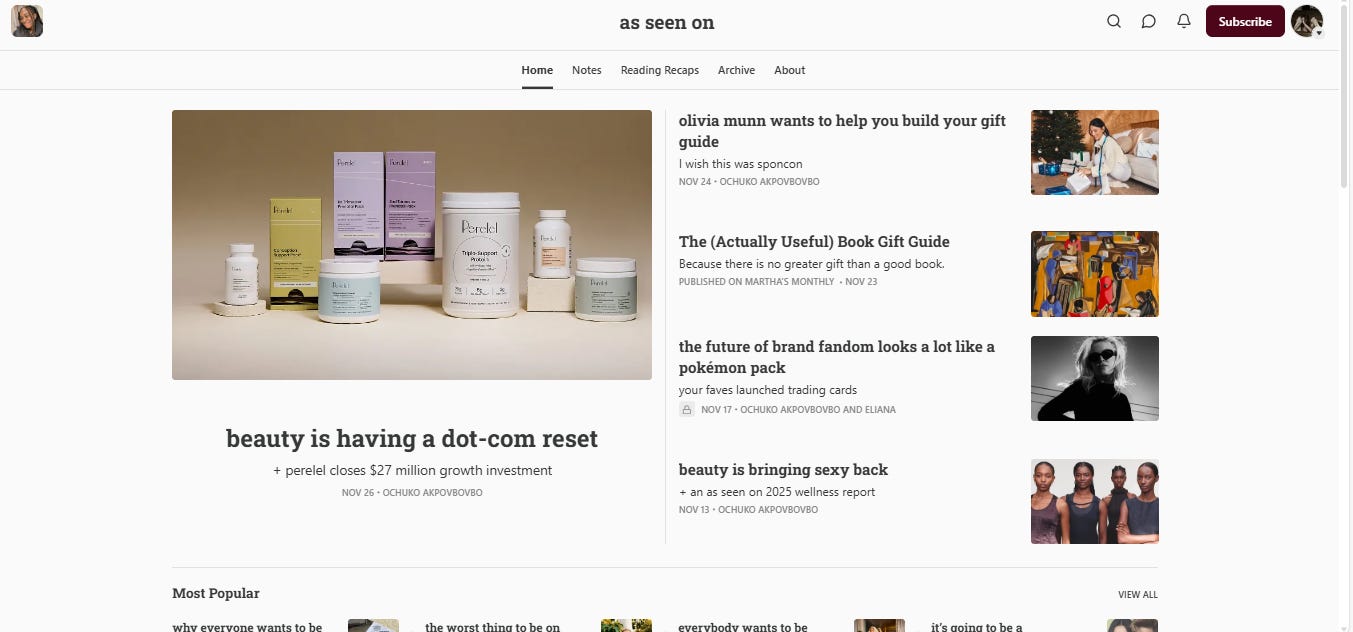
Task: Select the Home tab
Action: click(x=537, y=70)
